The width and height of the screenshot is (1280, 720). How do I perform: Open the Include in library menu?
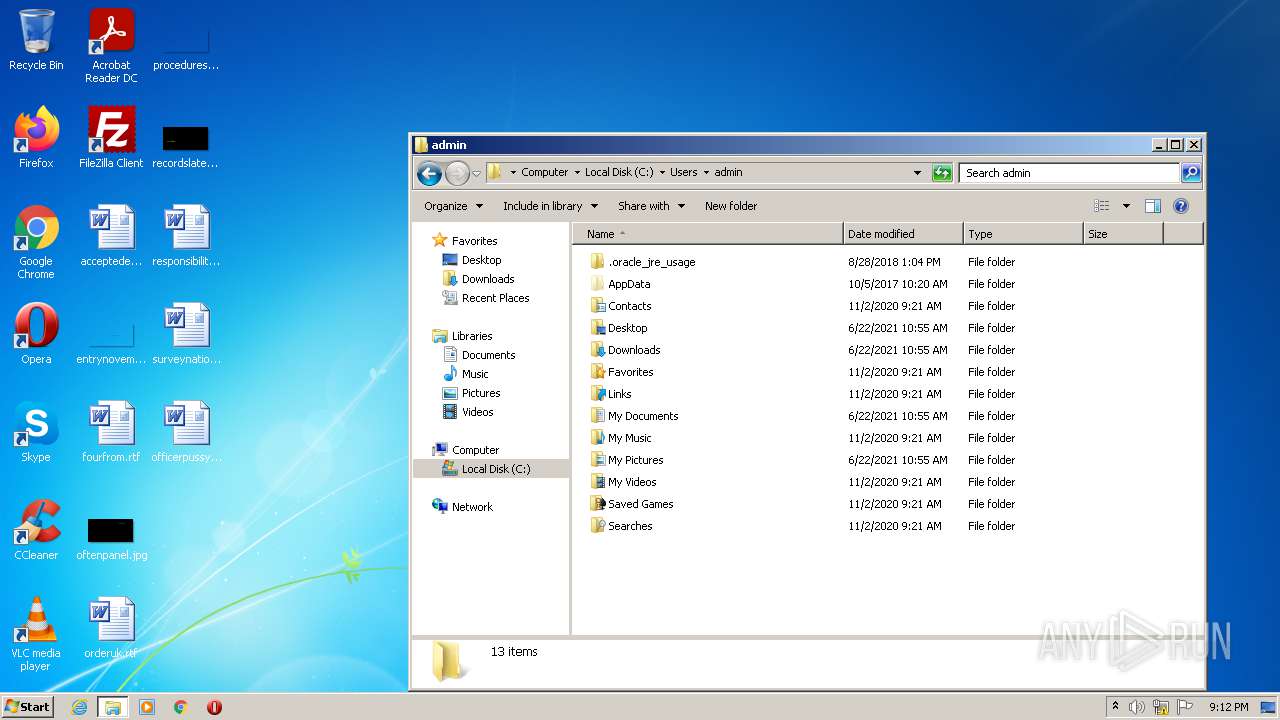coord(549,206)
